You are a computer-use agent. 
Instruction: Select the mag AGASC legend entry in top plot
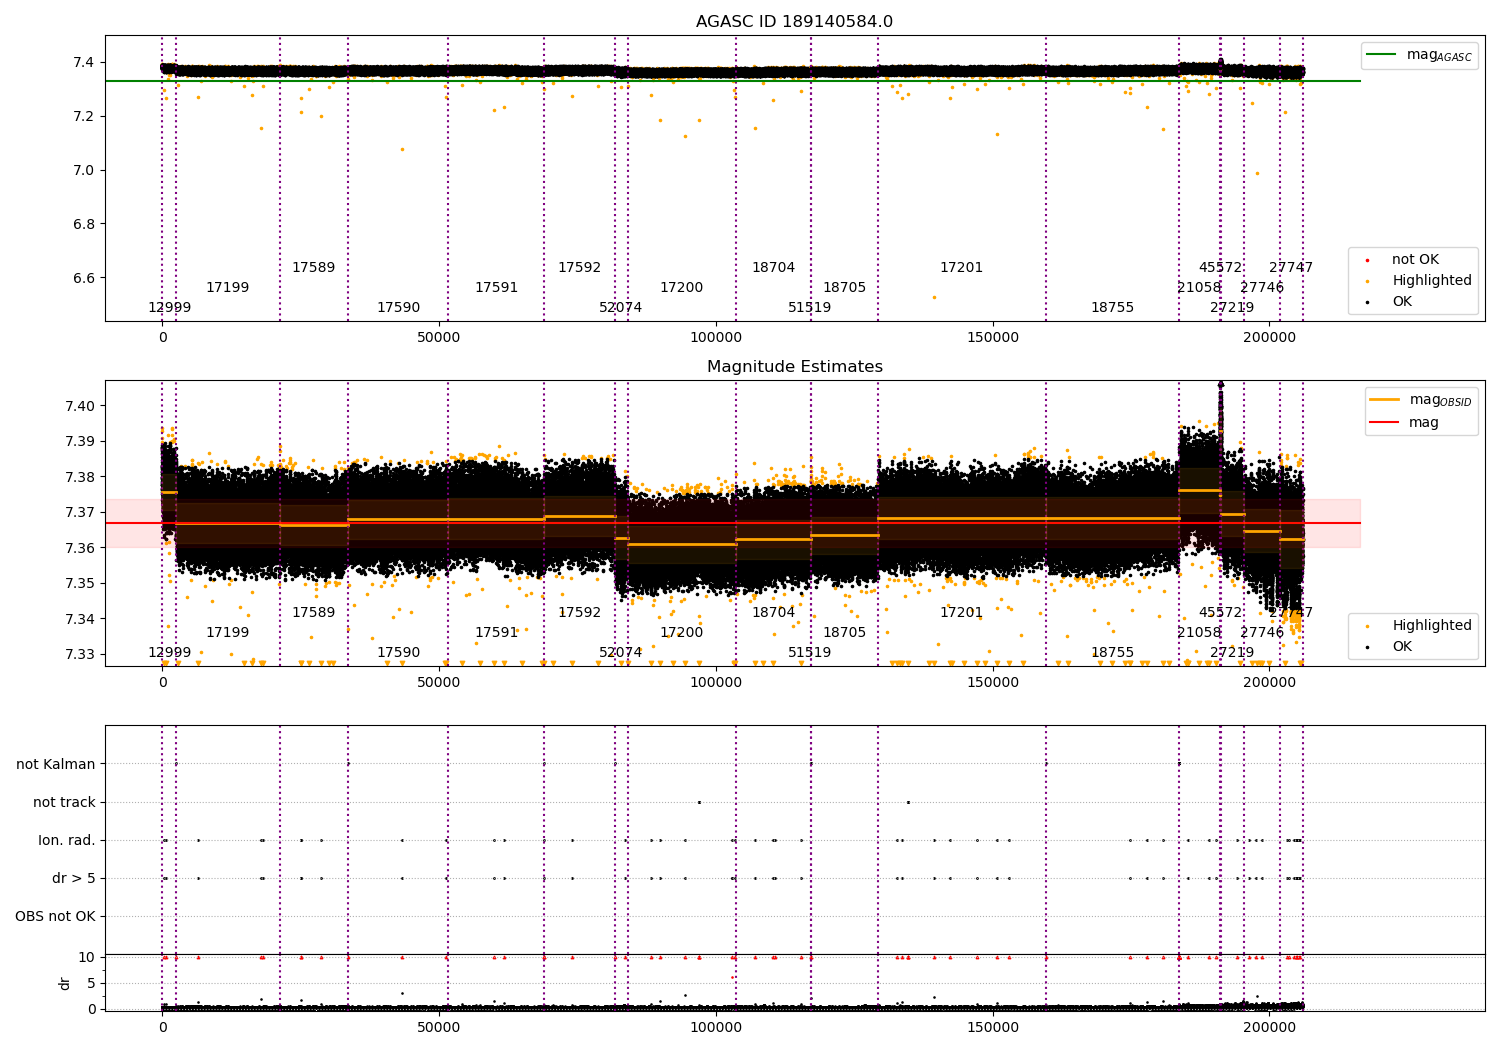(x=1419, y=55)
